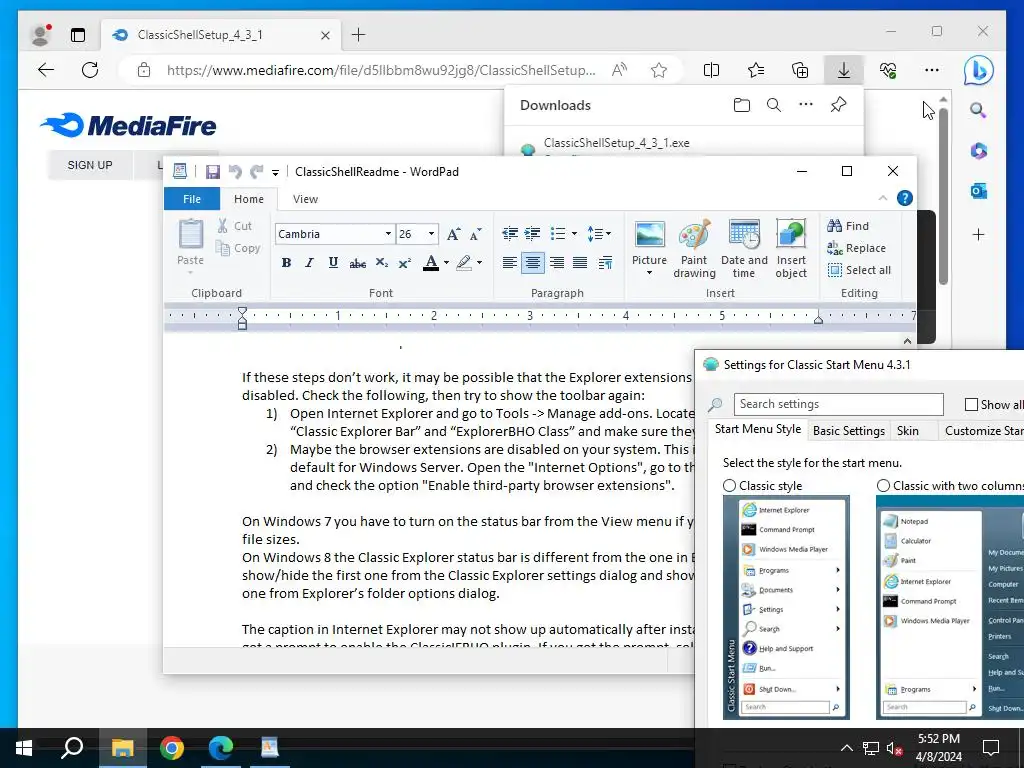Decrease paragraph indent
Screen dimensions: 1024x768
click(510, 233)
